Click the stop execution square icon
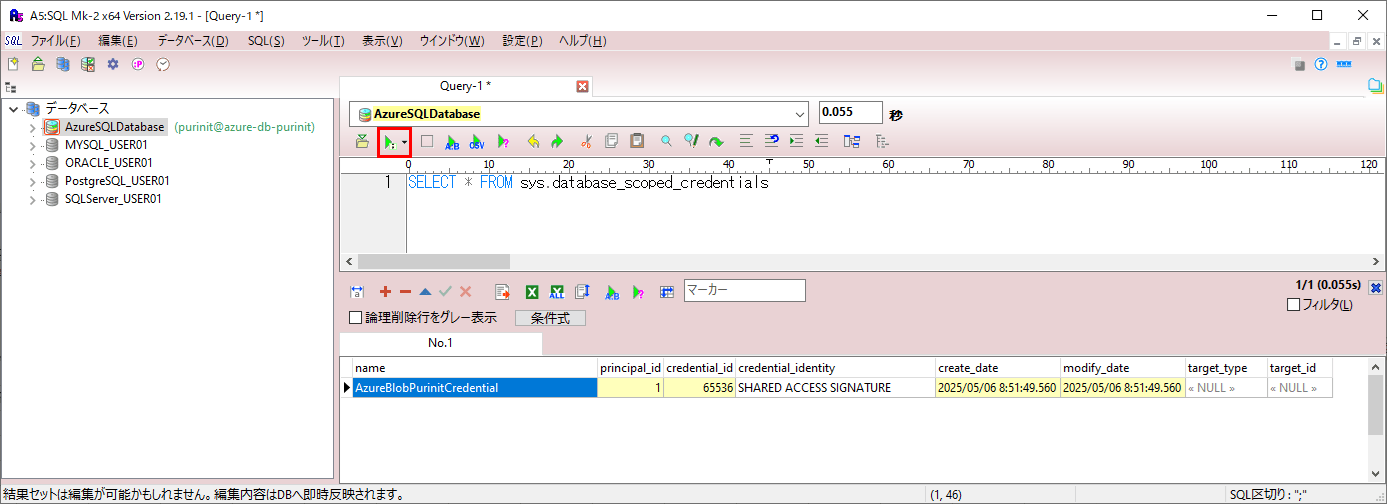The height and width of the screenshot is (504, 1387). tap(427, 142)
